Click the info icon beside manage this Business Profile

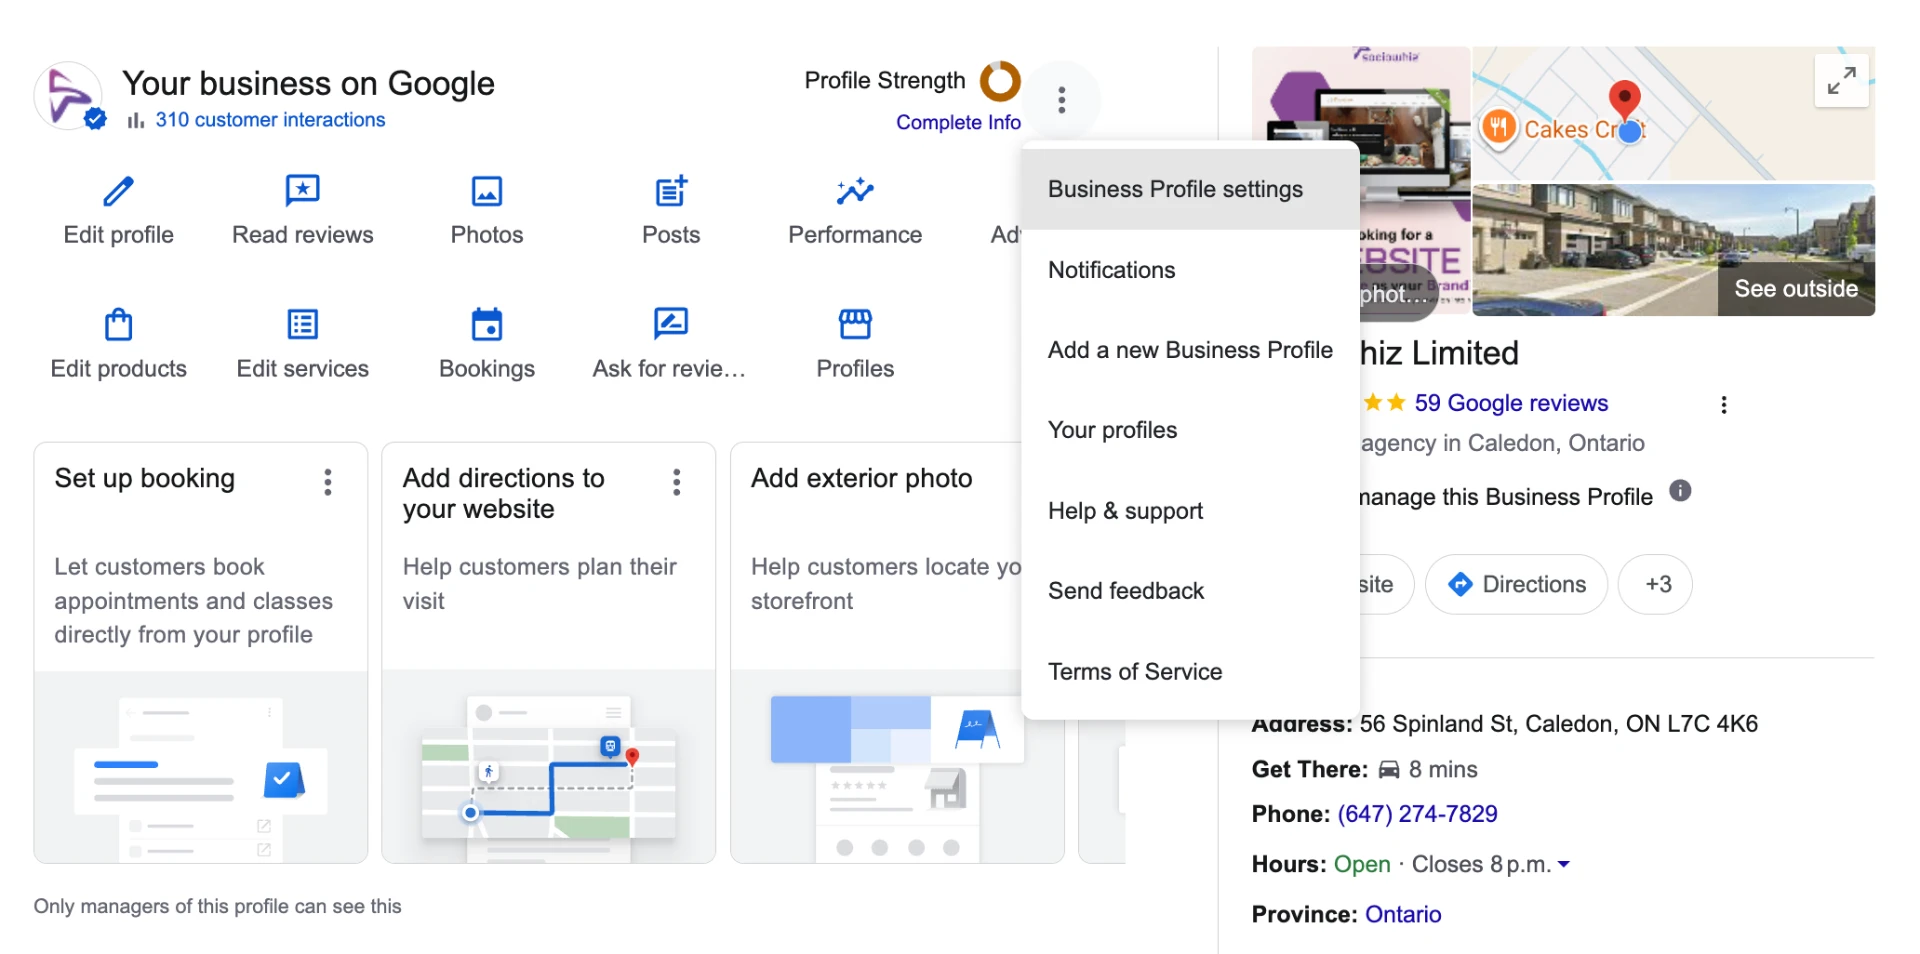(x=1681, y=491)
